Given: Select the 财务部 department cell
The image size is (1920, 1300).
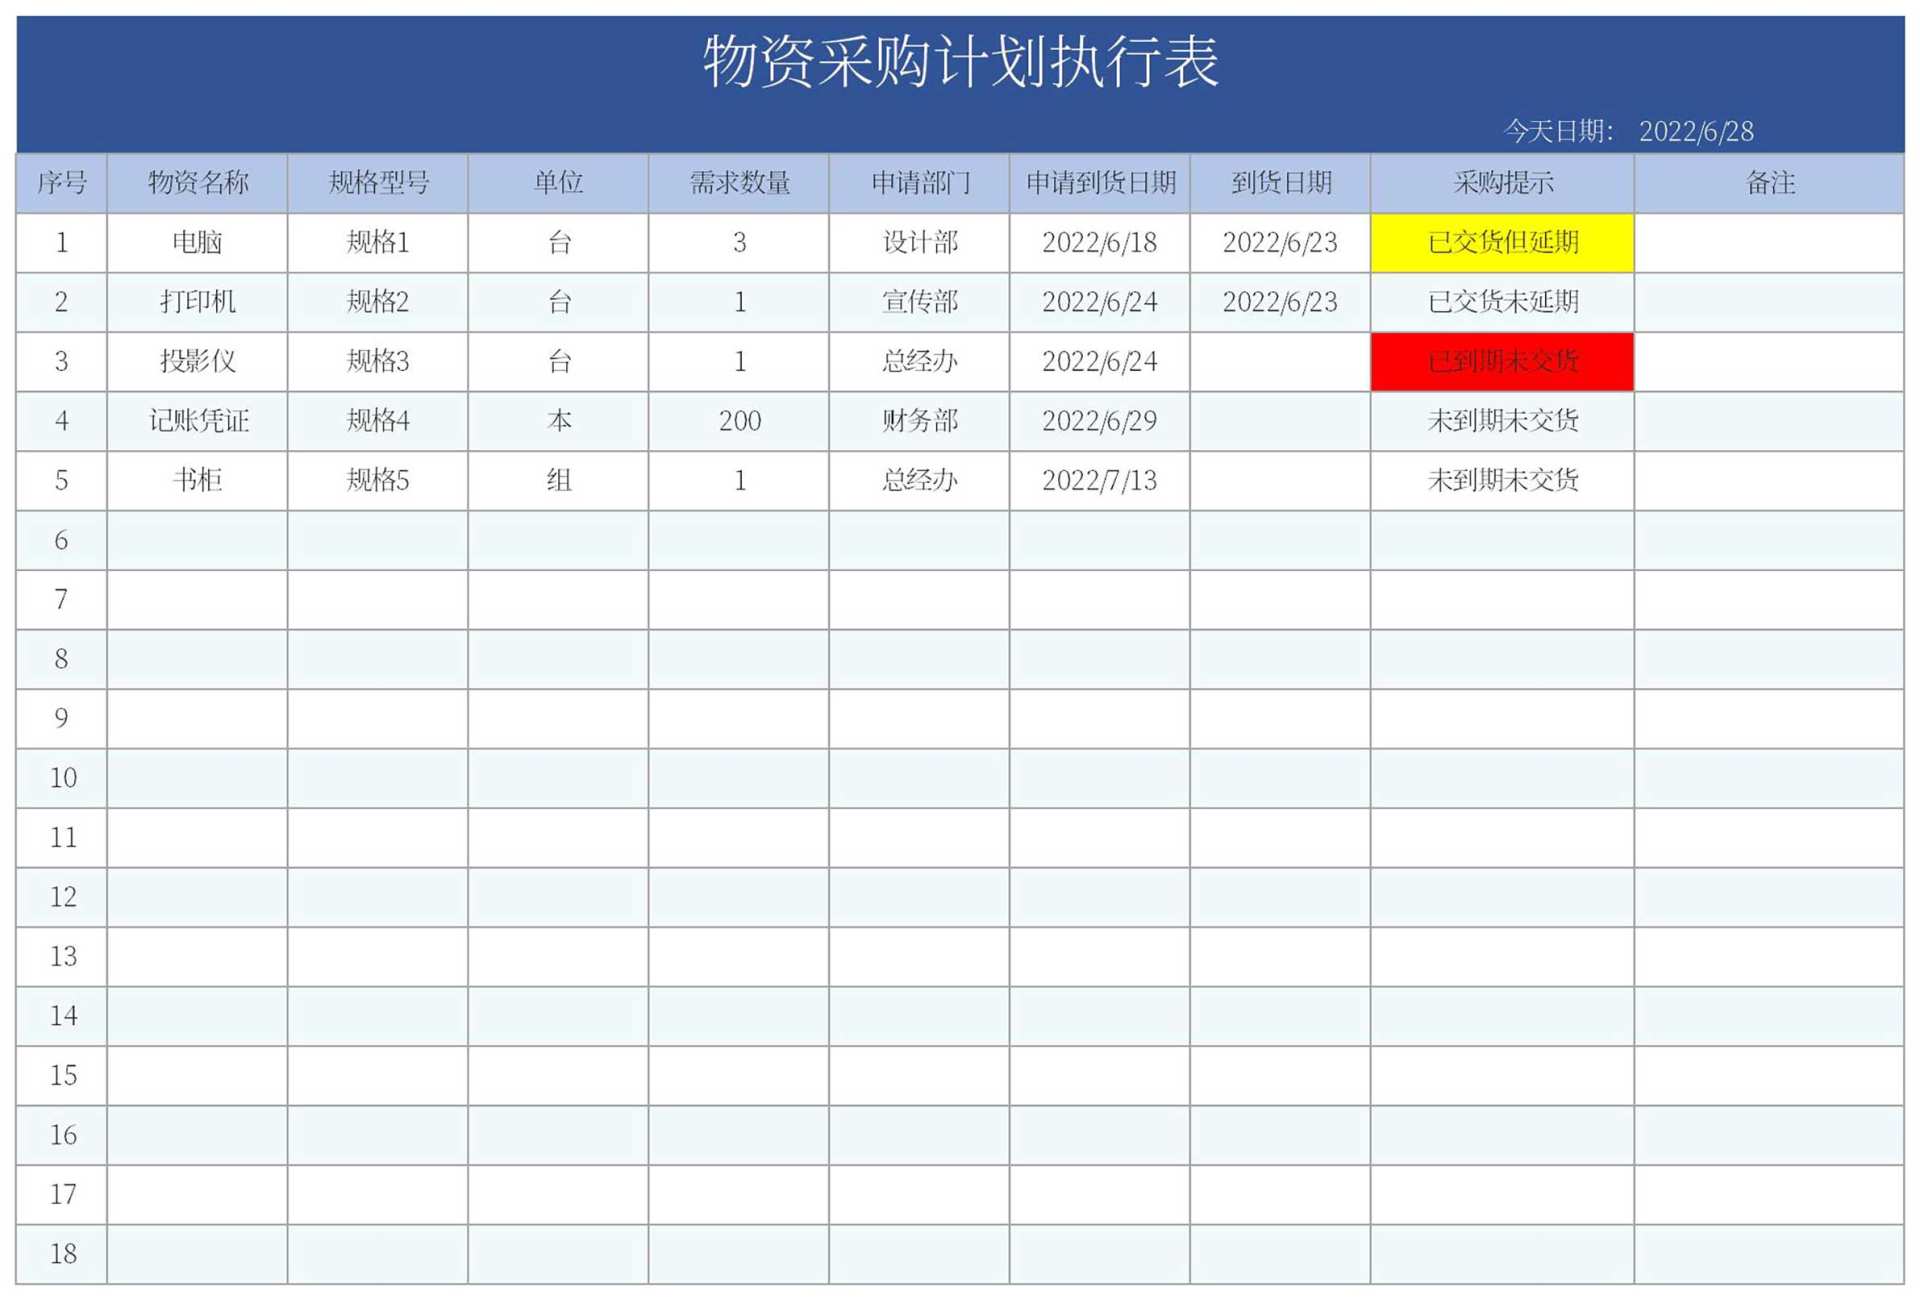Looking at the screenshot, I should pos(920,421).
